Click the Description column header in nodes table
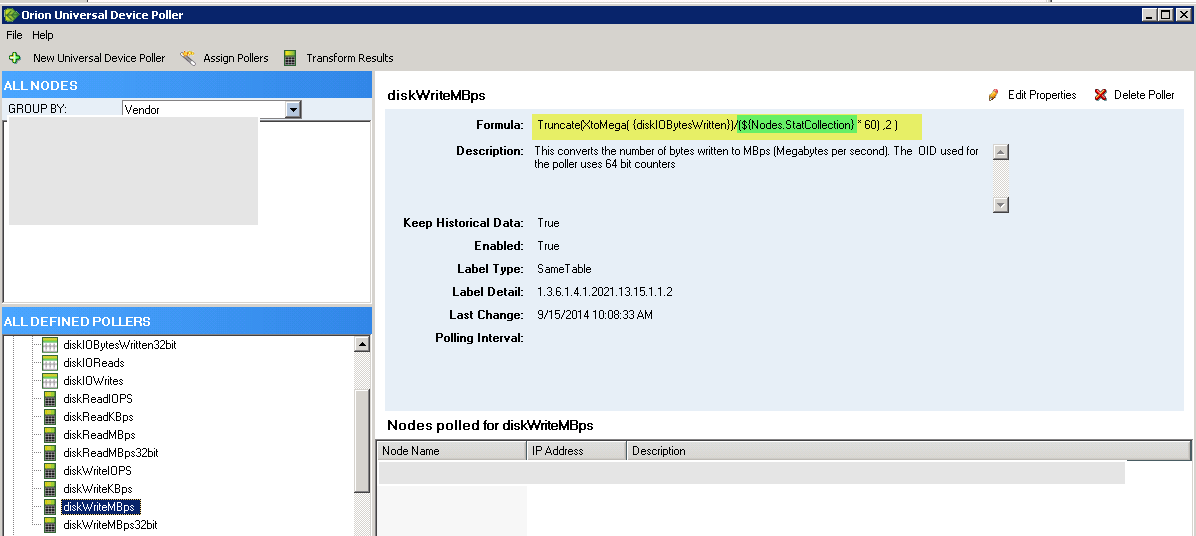The width and height of the screenshot is (1196, 536). 908,451
